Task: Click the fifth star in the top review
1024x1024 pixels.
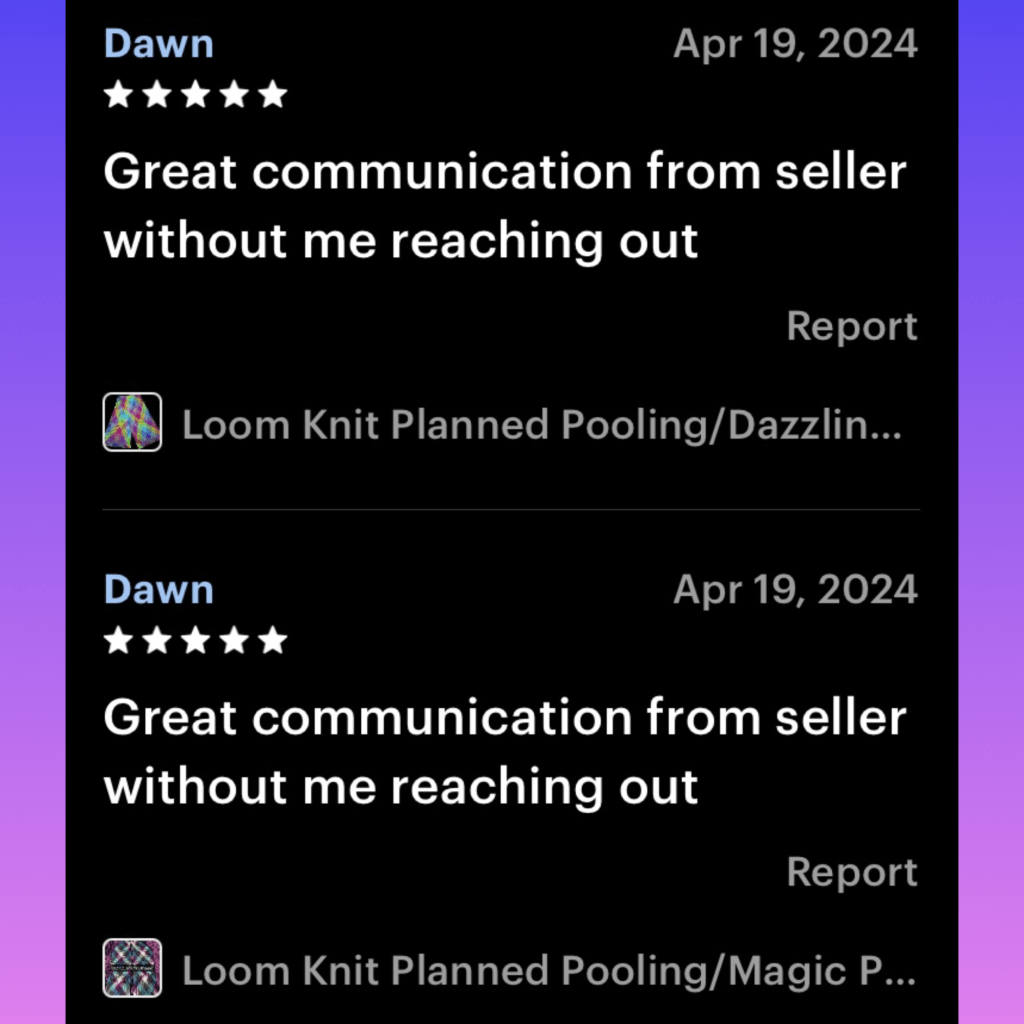Action: [272, 95]
